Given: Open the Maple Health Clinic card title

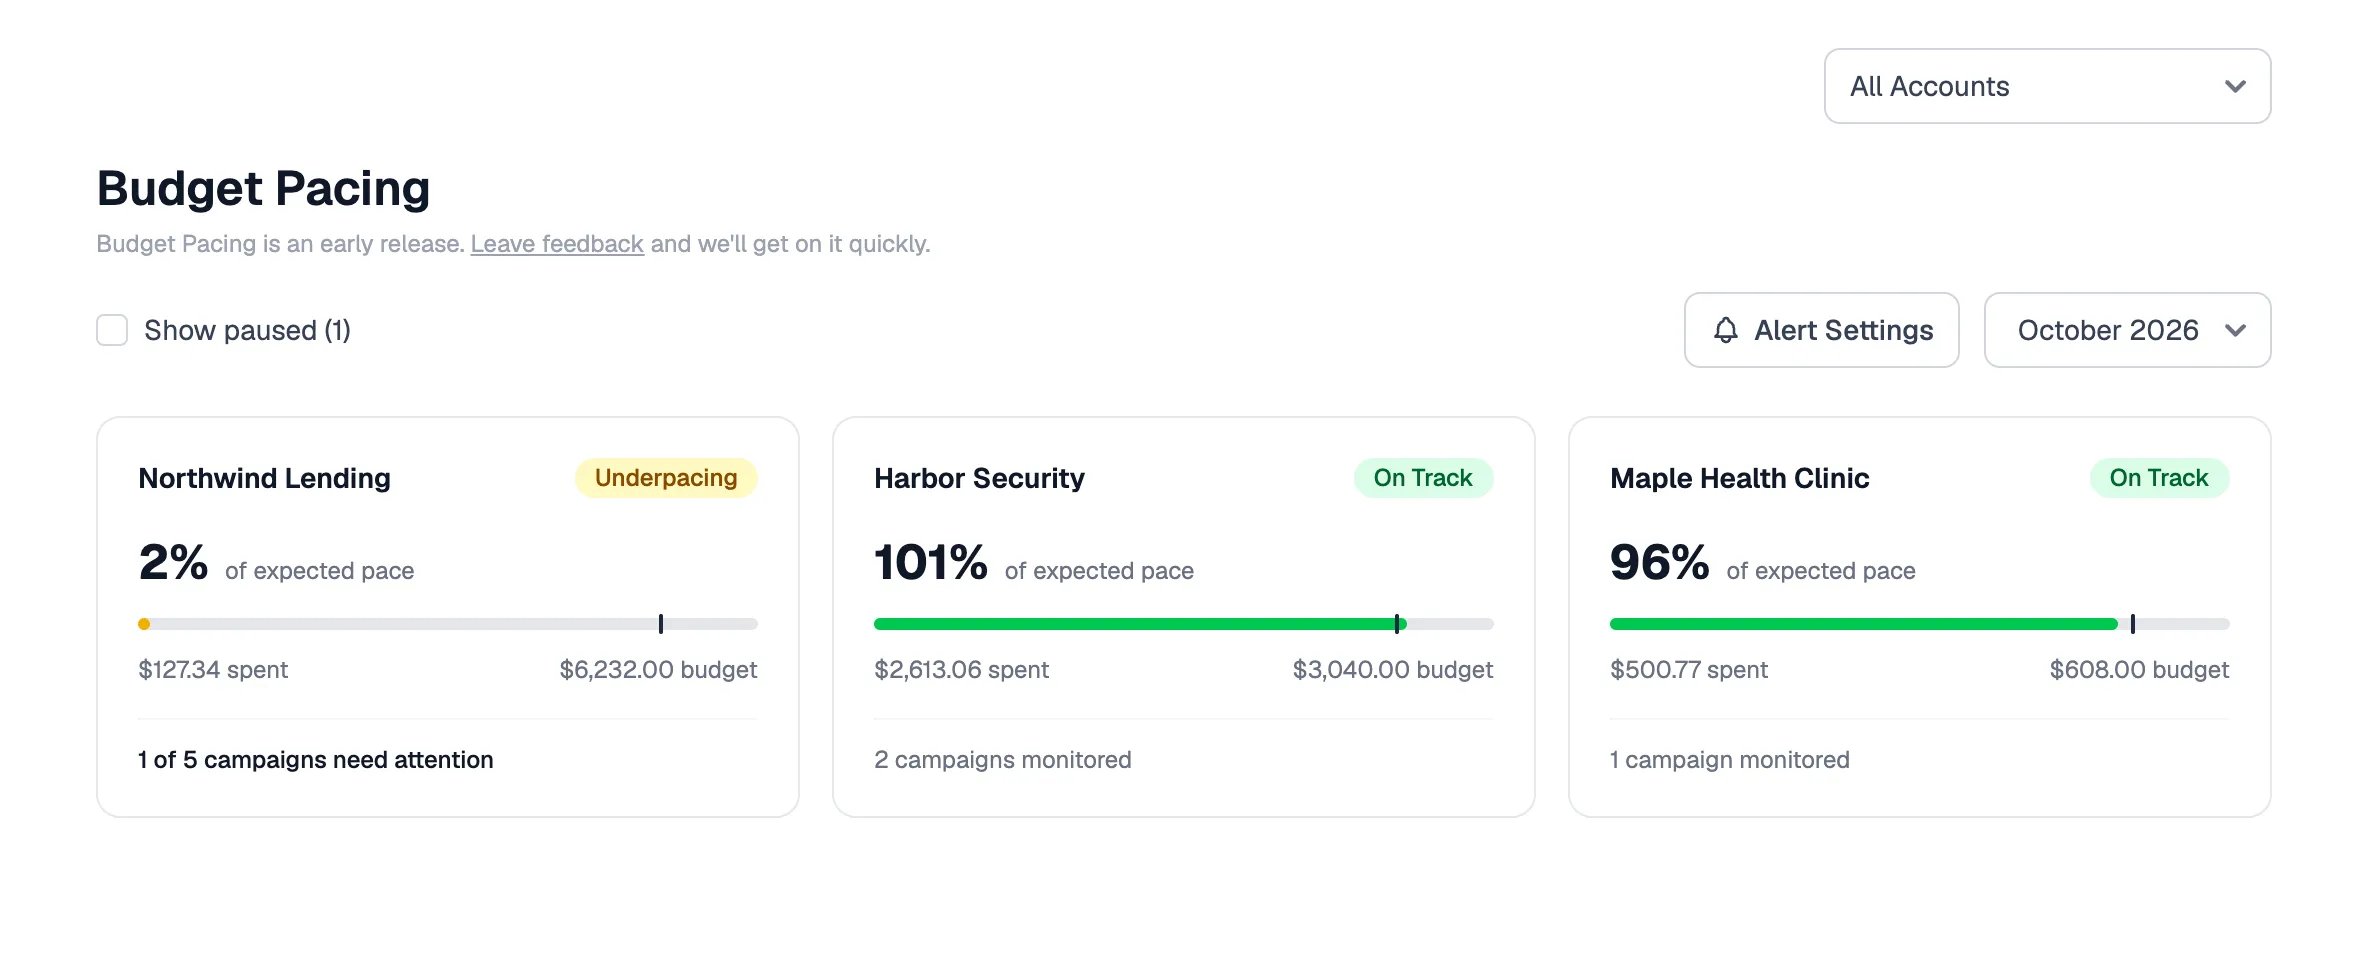Looking at the screenshot, I should (1739, 478).
